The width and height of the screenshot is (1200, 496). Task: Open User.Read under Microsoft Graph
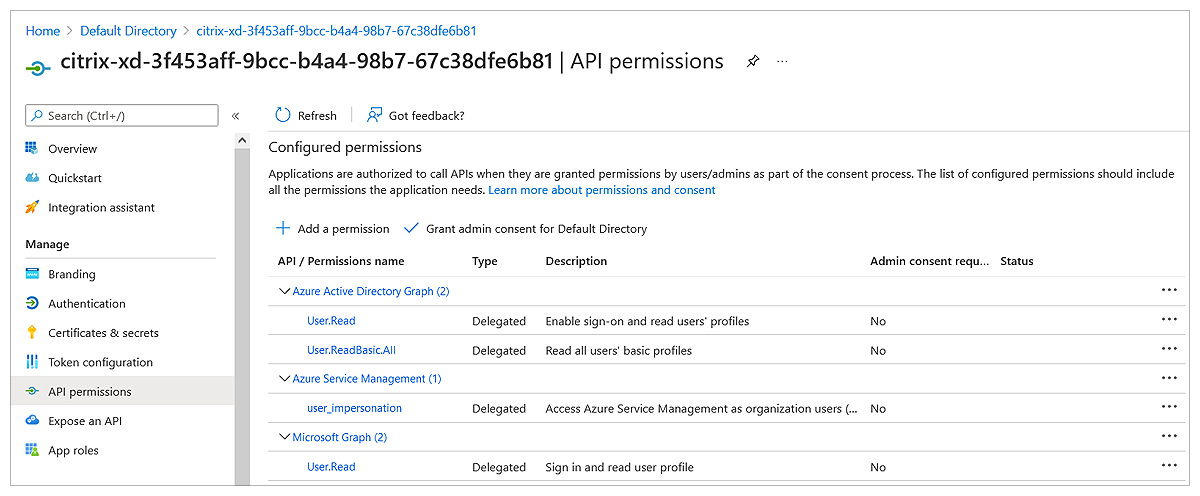tap(331, 467)
